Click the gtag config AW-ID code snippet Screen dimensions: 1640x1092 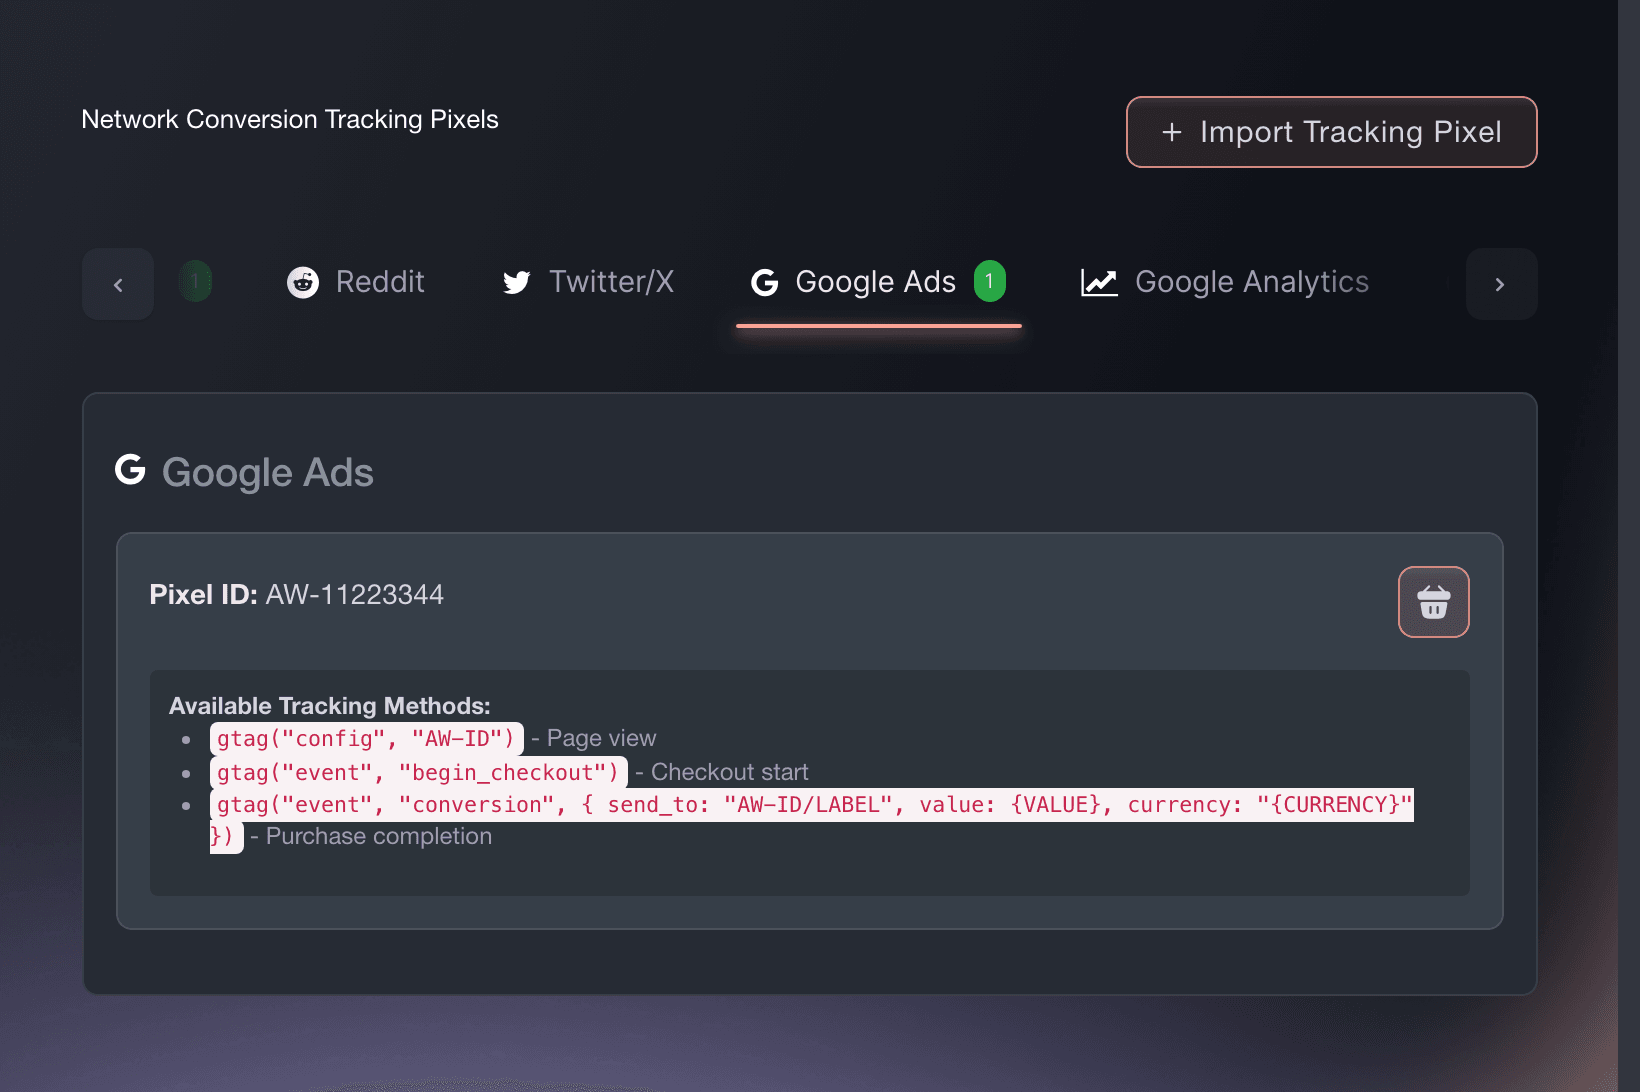[367, 739]
